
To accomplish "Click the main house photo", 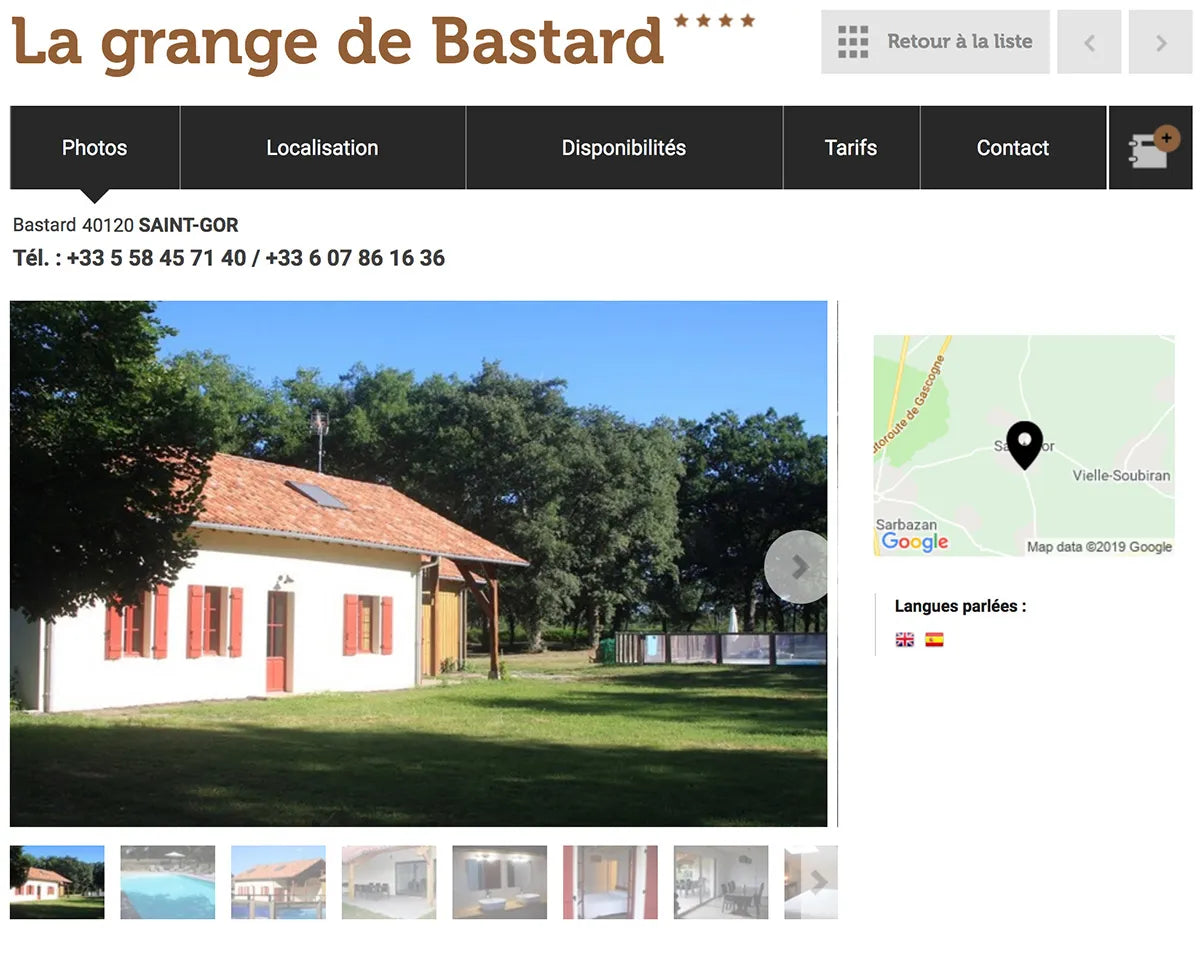I will click(x=419, y=564).
